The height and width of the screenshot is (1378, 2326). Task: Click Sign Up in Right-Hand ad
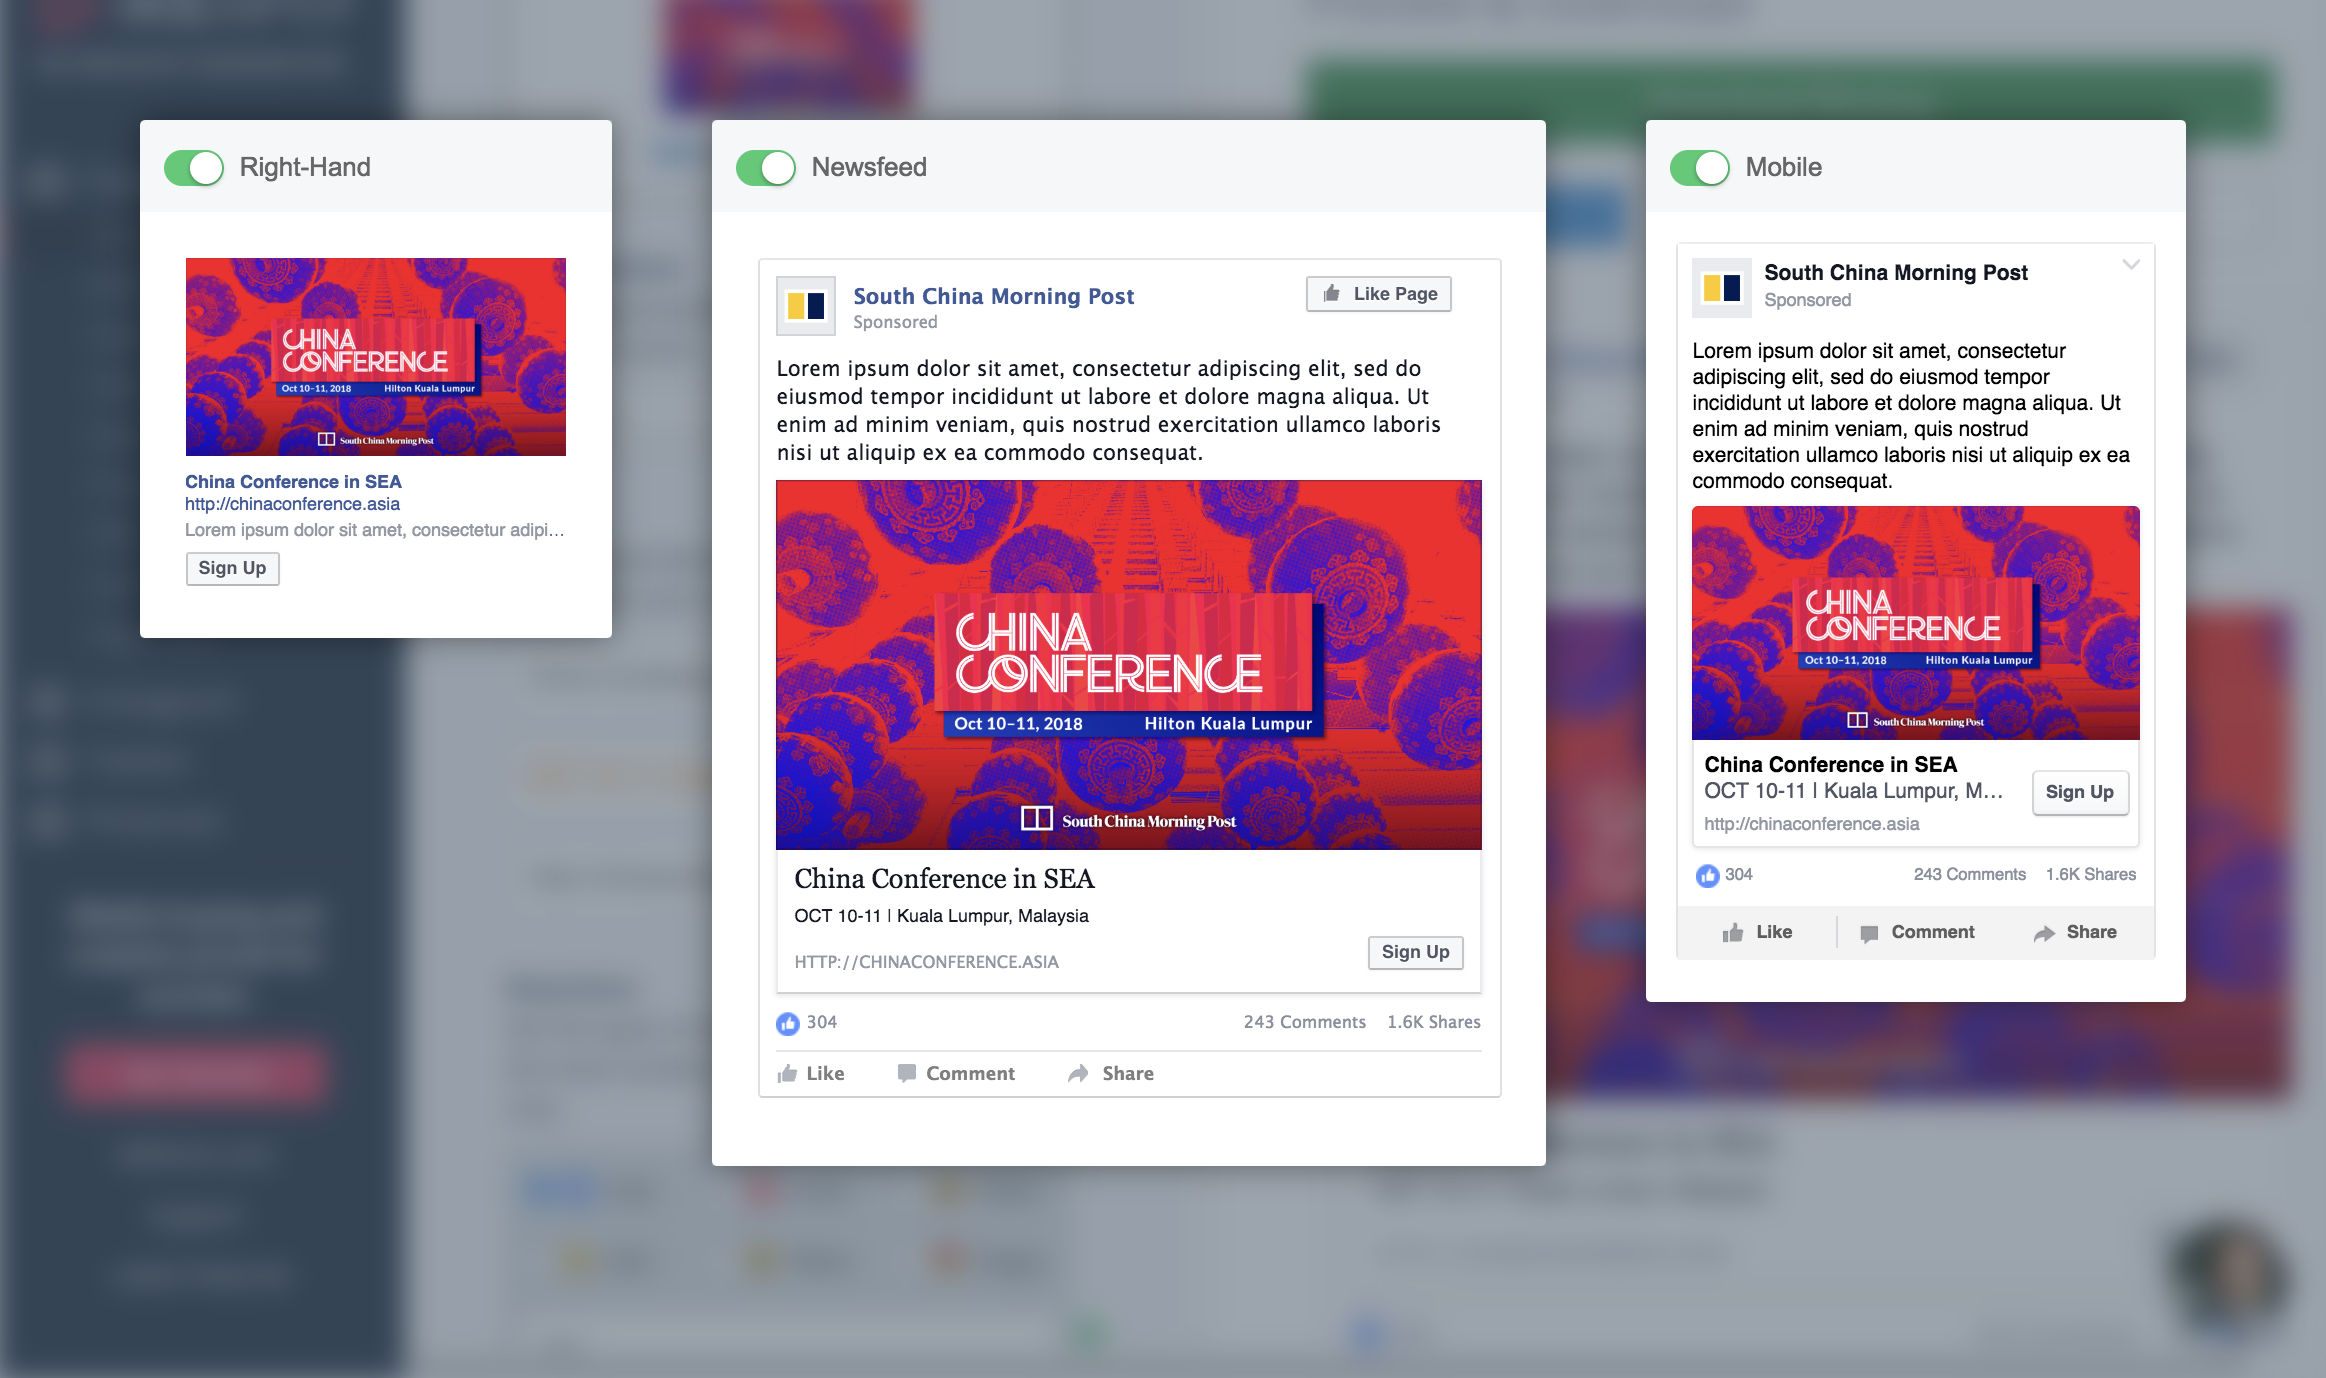pos(232,568)
